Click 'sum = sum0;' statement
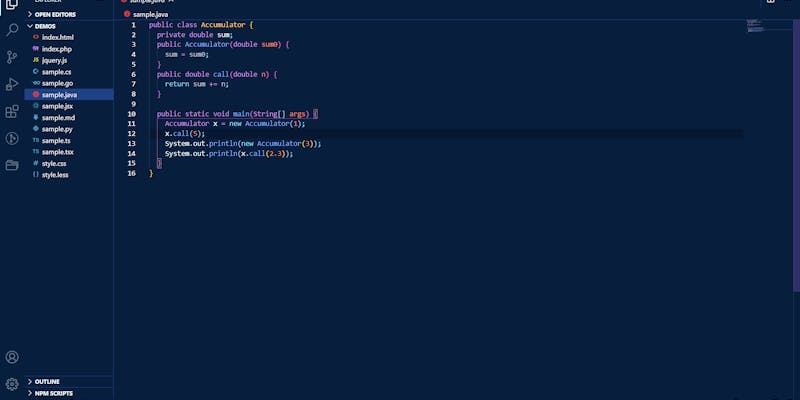The width and height of the screenshot is (800, 400). [x=187, y=55]
